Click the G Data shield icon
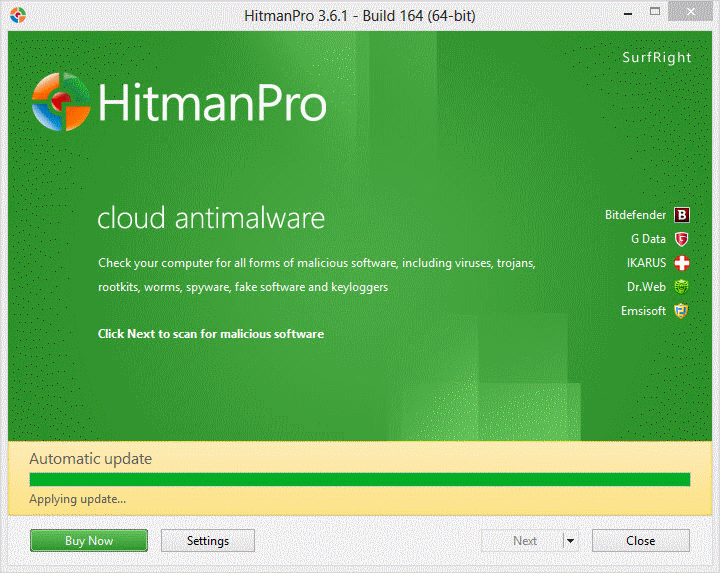The height and width of the screenshot is (573, 720). tap(682, 239)
